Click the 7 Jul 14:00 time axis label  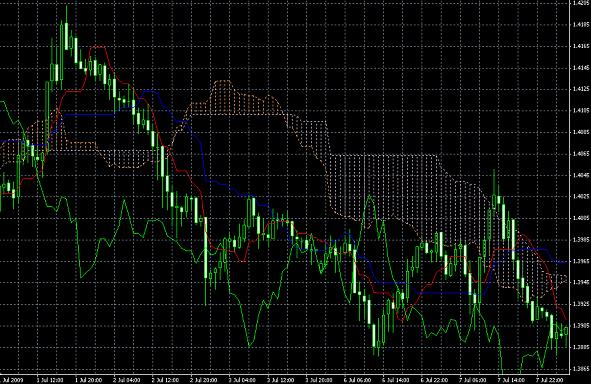tap(512, 380)
